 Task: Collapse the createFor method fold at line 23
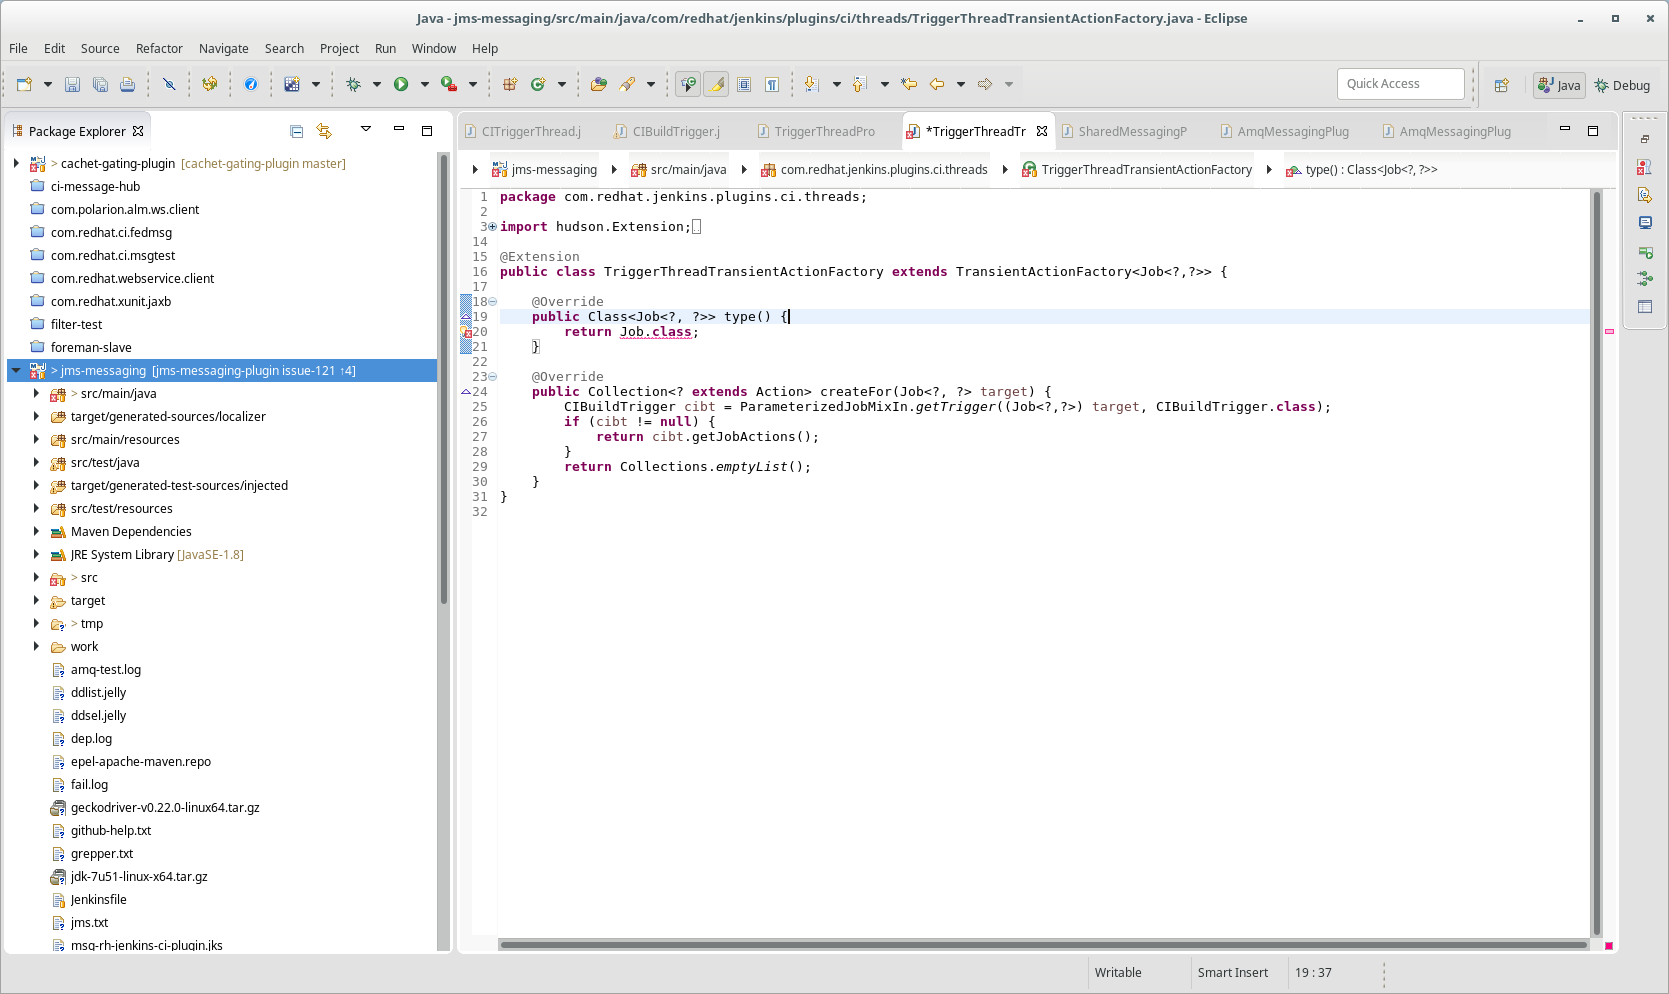click(x=492, y=377)
